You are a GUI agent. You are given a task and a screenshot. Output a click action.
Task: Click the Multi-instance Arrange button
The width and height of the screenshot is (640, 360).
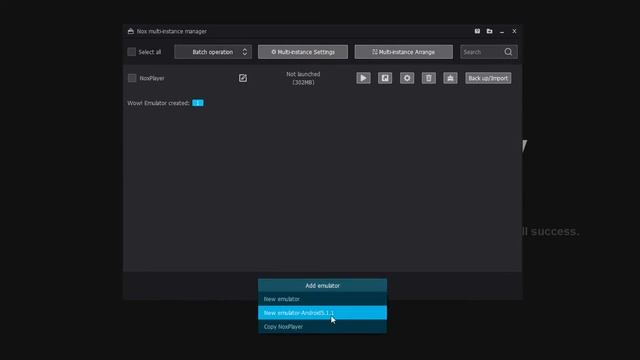point(404,52)
